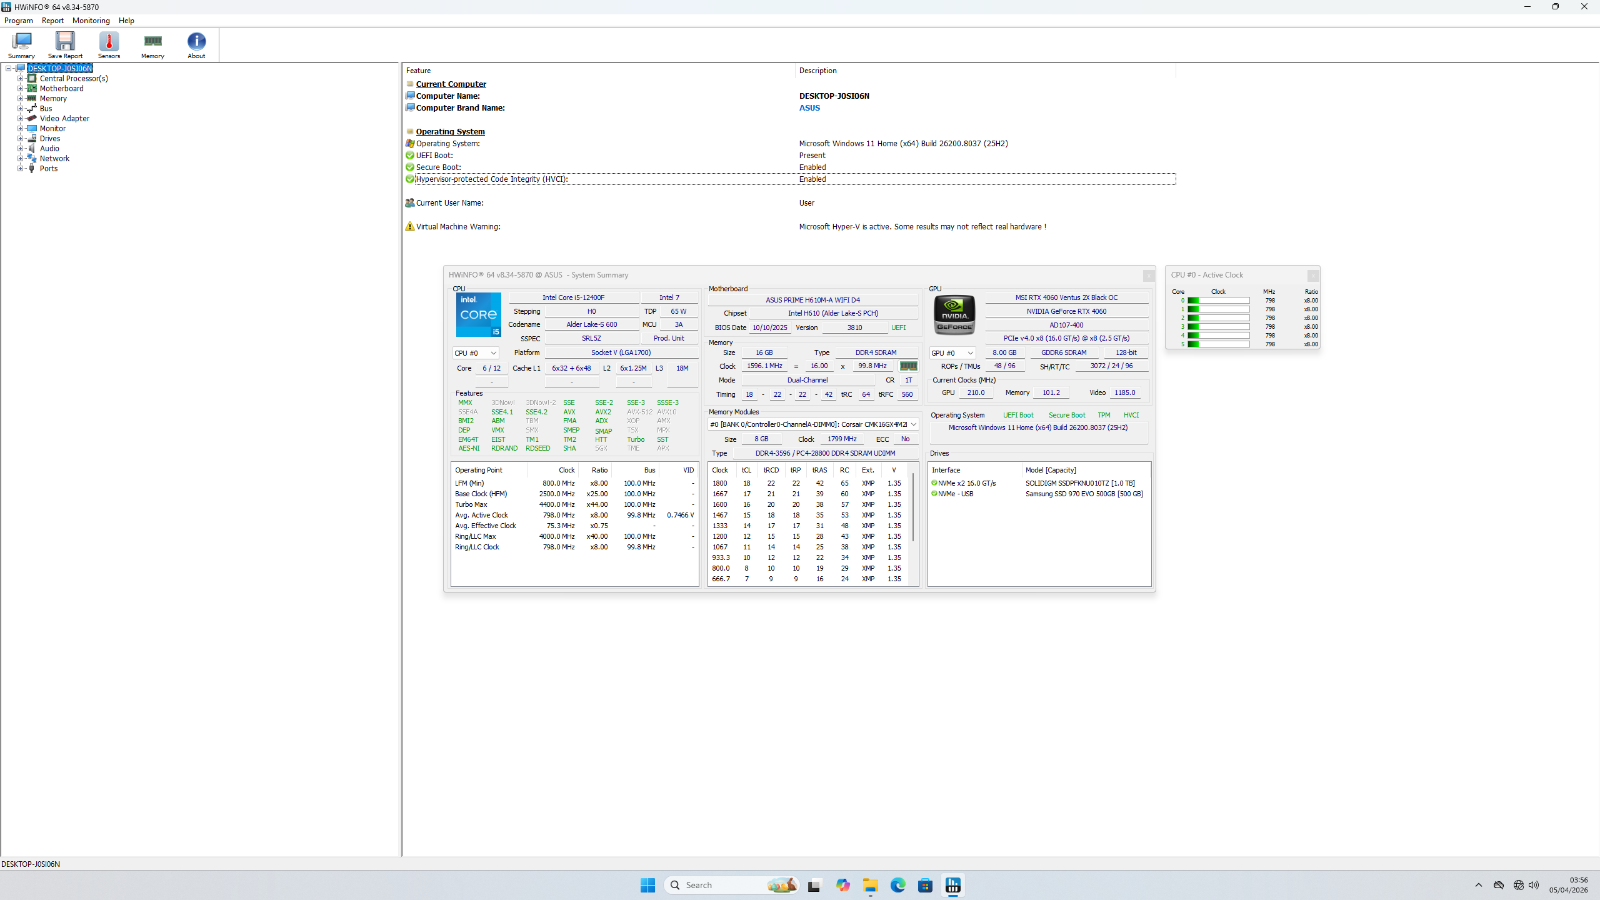Click the Virtual Machine Warning triangle icon
Screen dimensions: 1600x900
pyautogui.click(x=410, y=227)
